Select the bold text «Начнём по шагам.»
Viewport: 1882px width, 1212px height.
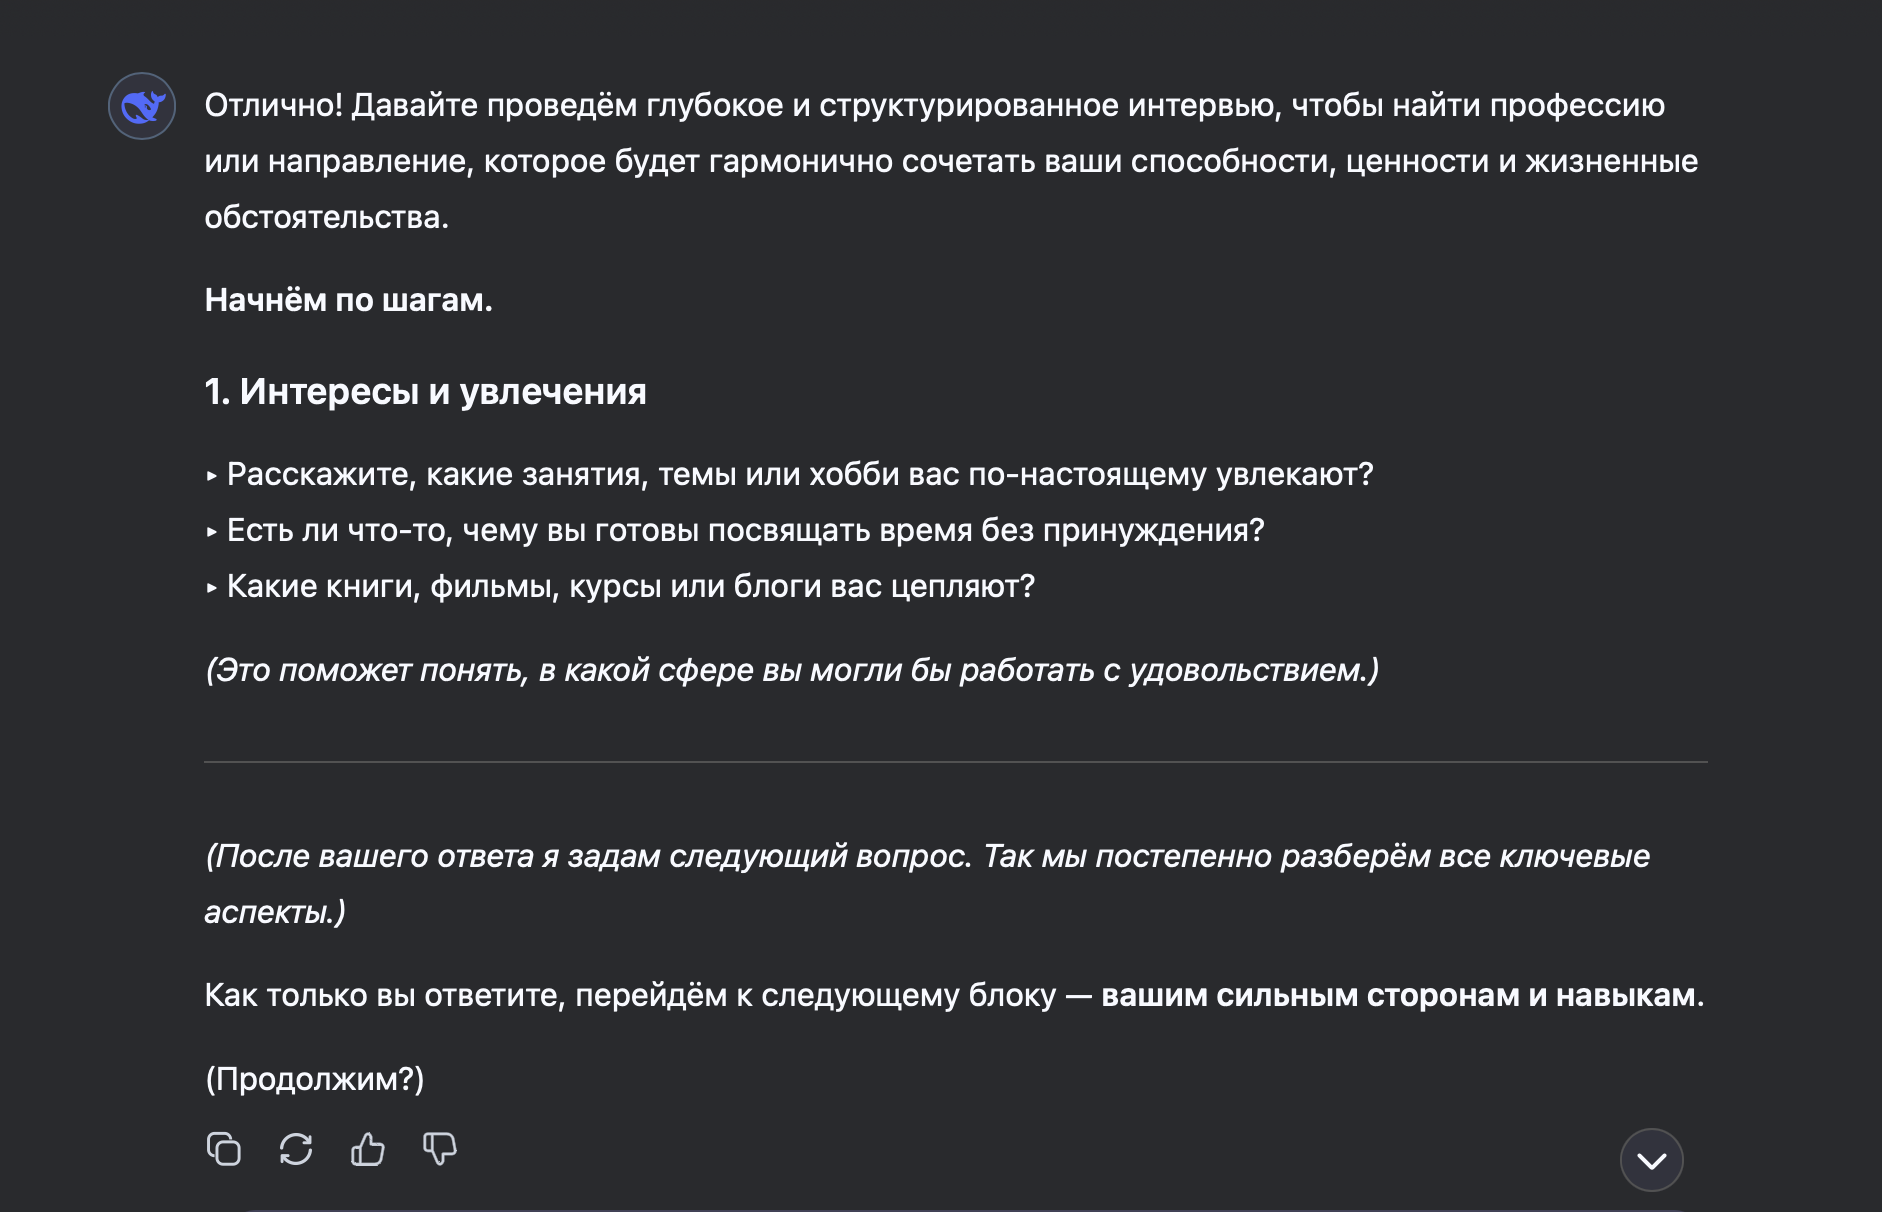tap(348, 300)
